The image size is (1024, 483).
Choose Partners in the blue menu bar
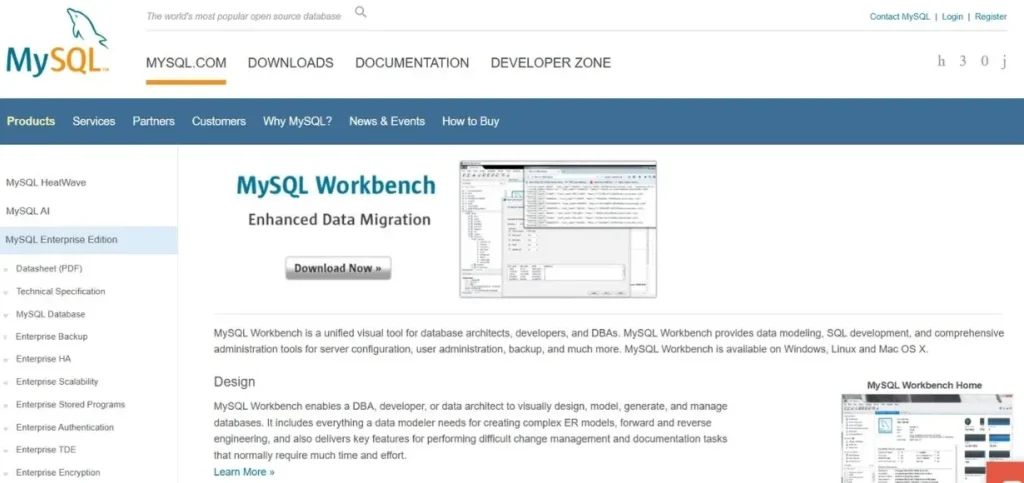tap(153, 121)
